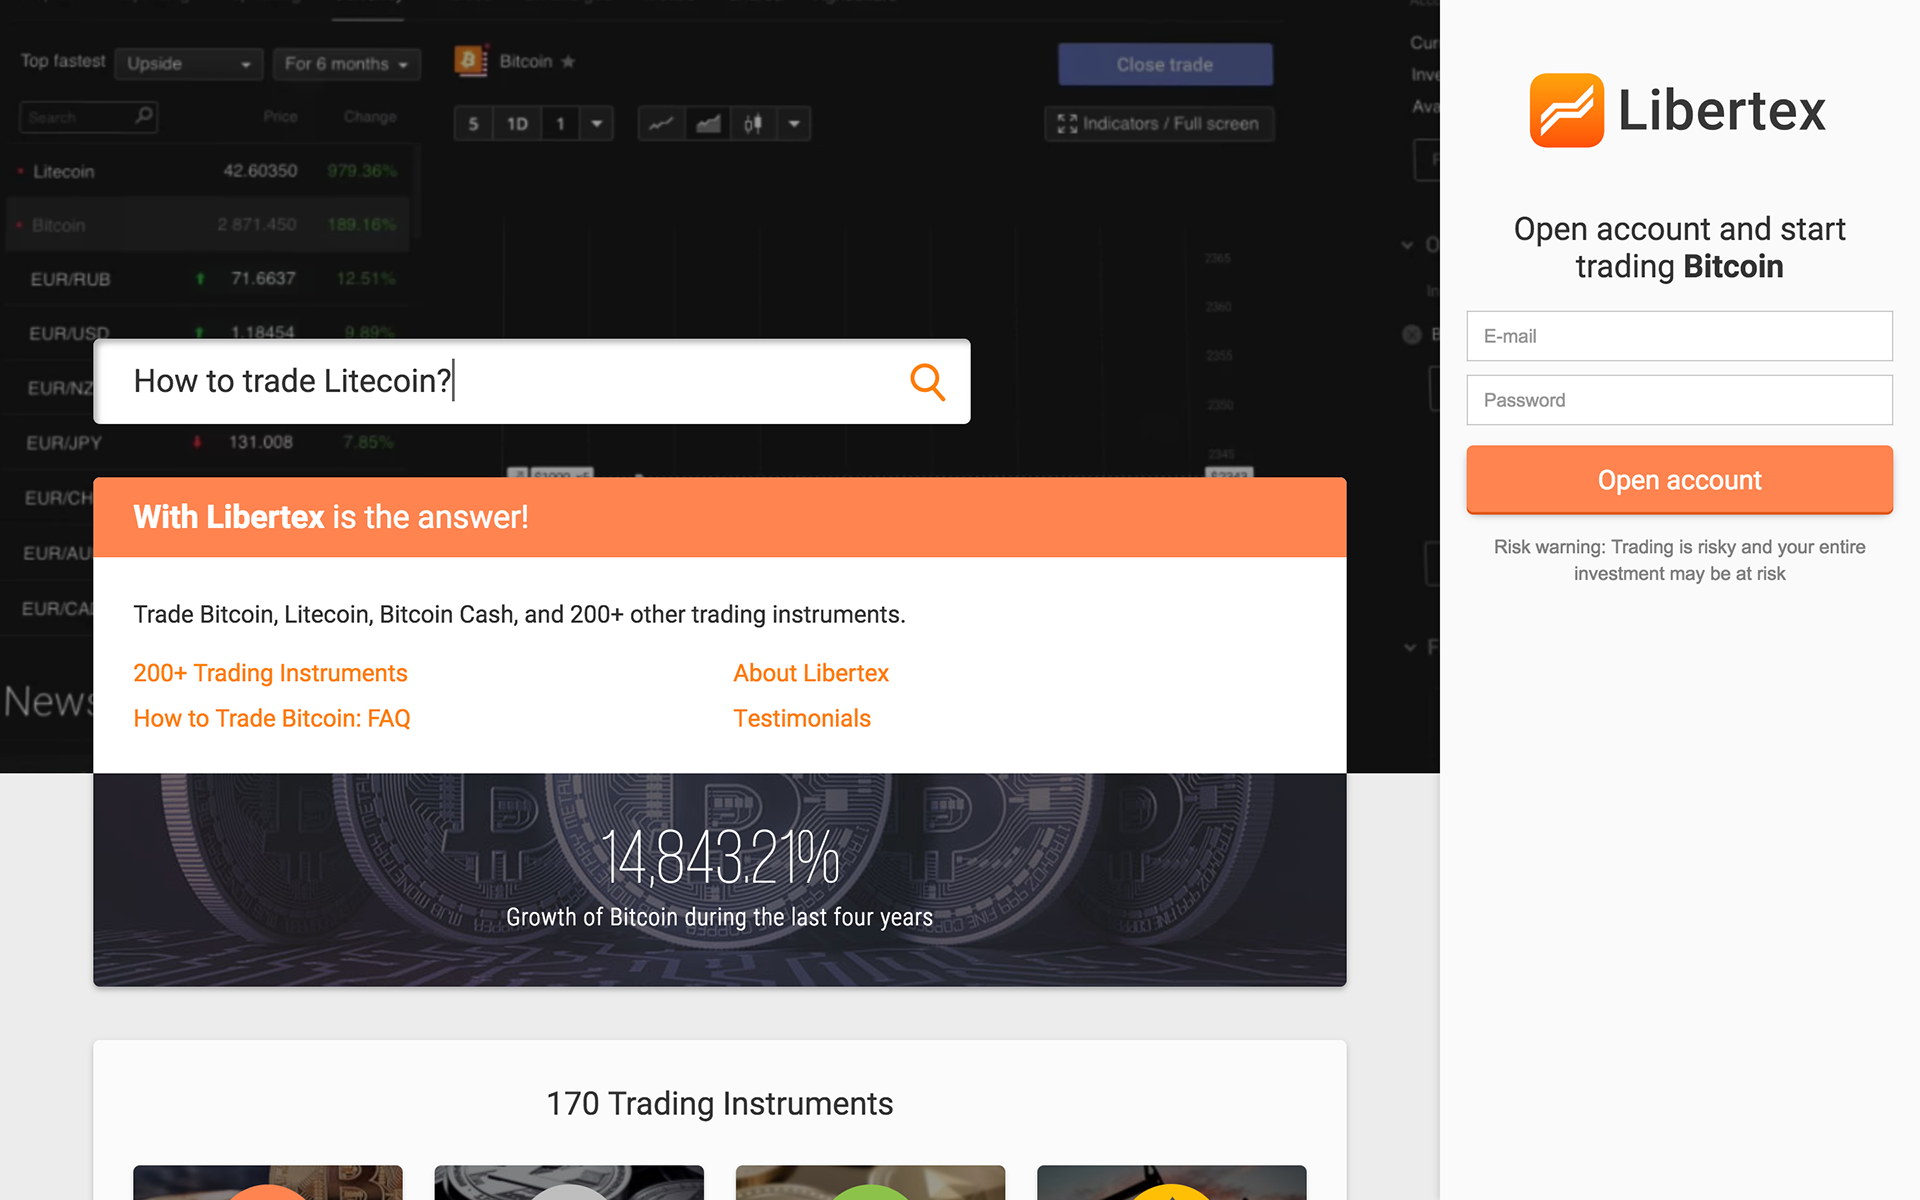Click the Bitcoin favorite star icon

point(568,62)
